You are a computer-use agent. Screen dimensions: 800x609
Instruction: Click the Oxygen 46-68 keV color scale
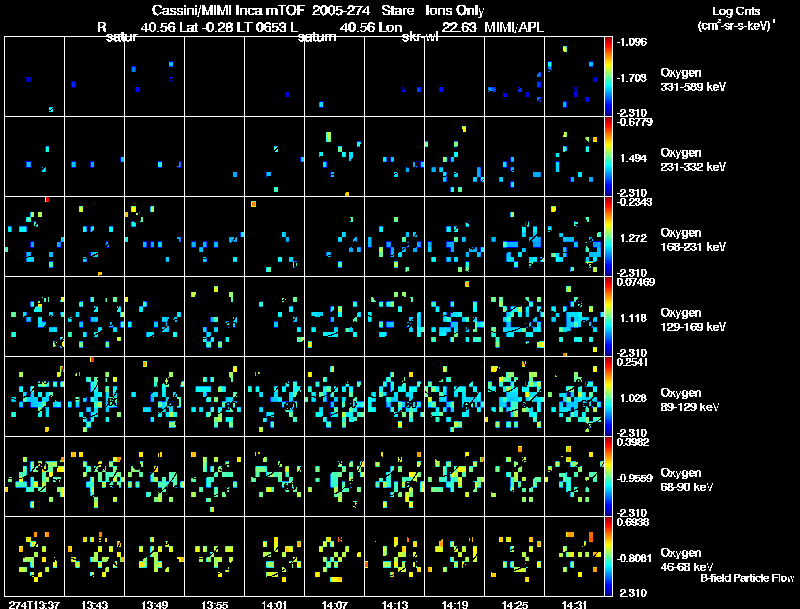(610, 556)
